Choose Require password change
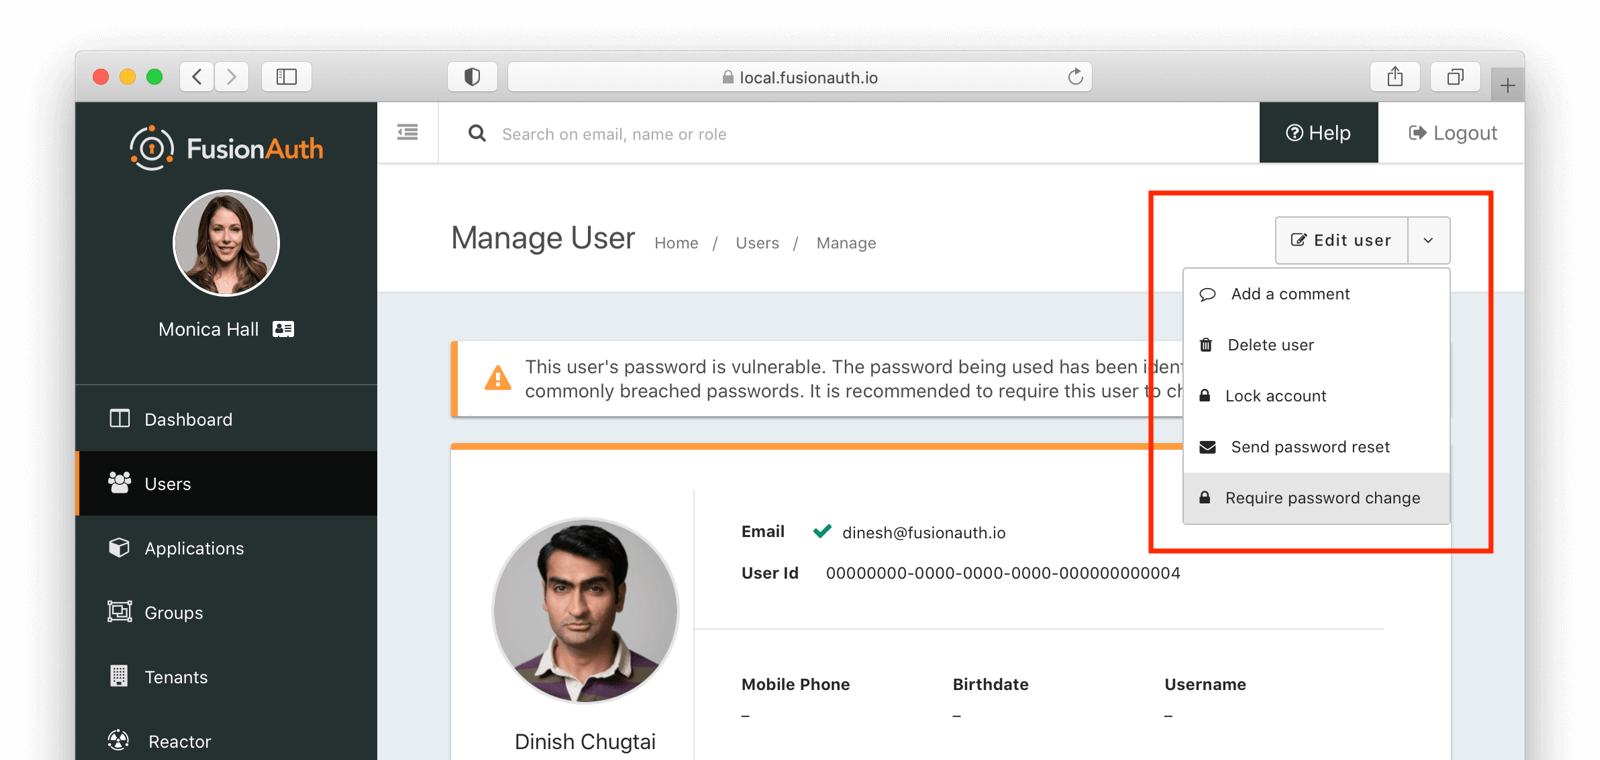 click(x=1317, y=498)
